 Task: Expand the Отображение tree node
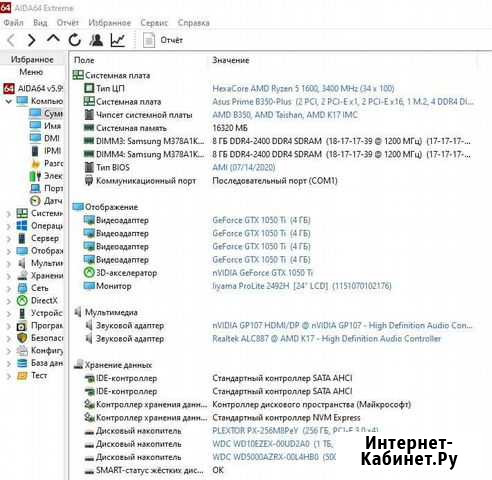click(9, 251)
